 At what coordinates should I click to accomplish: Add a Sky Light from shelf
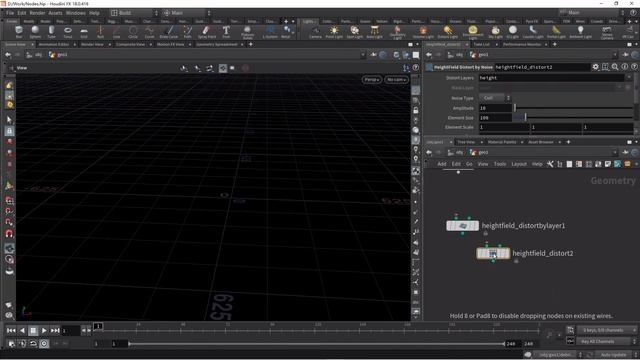(x=495, y=31)
